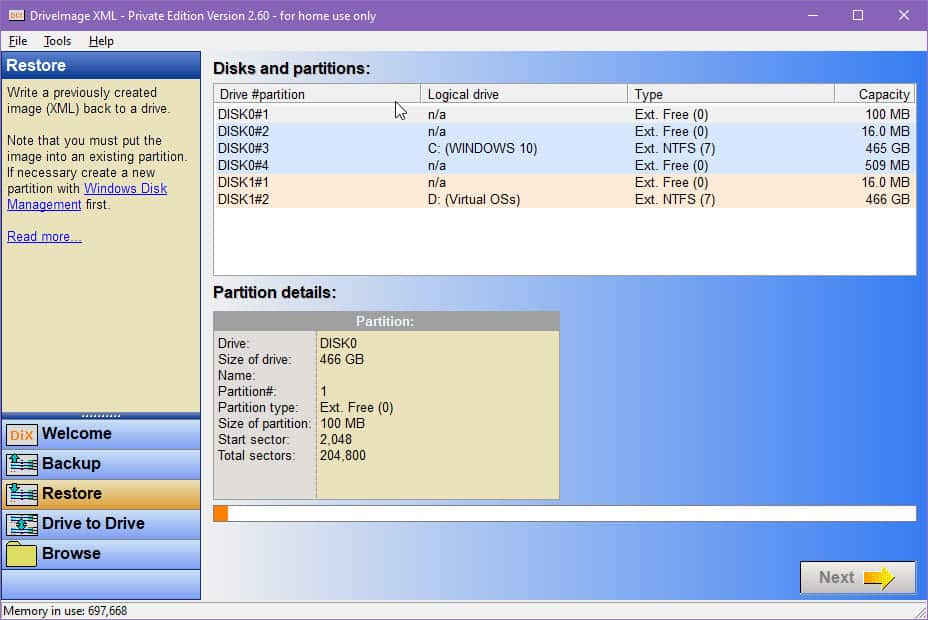Click the Backup drive icon

[22, 464]
